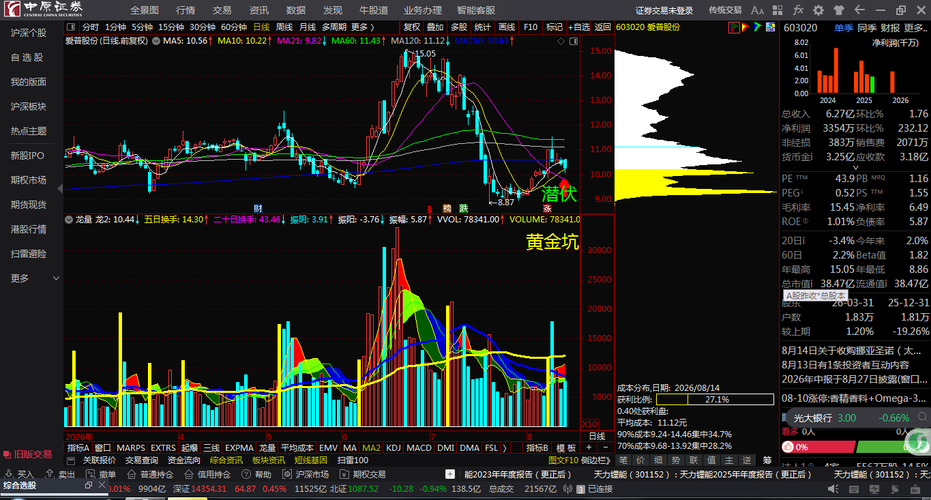Select 同季 financial tab
The image size is (931, 500).
(x=866, y=28)
